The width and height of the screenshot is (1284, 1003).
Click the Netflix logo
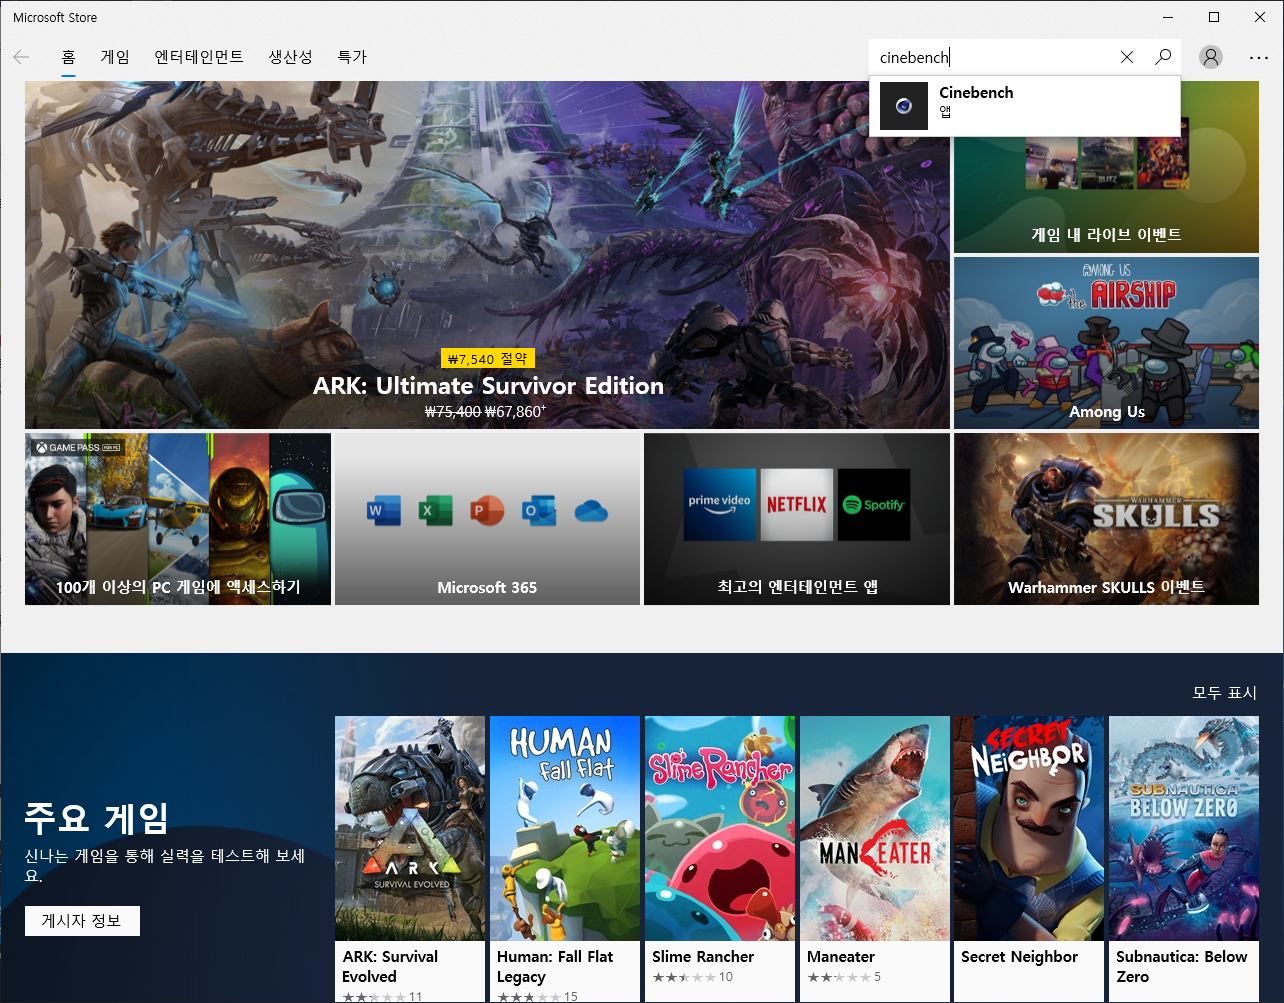point(797,504)
